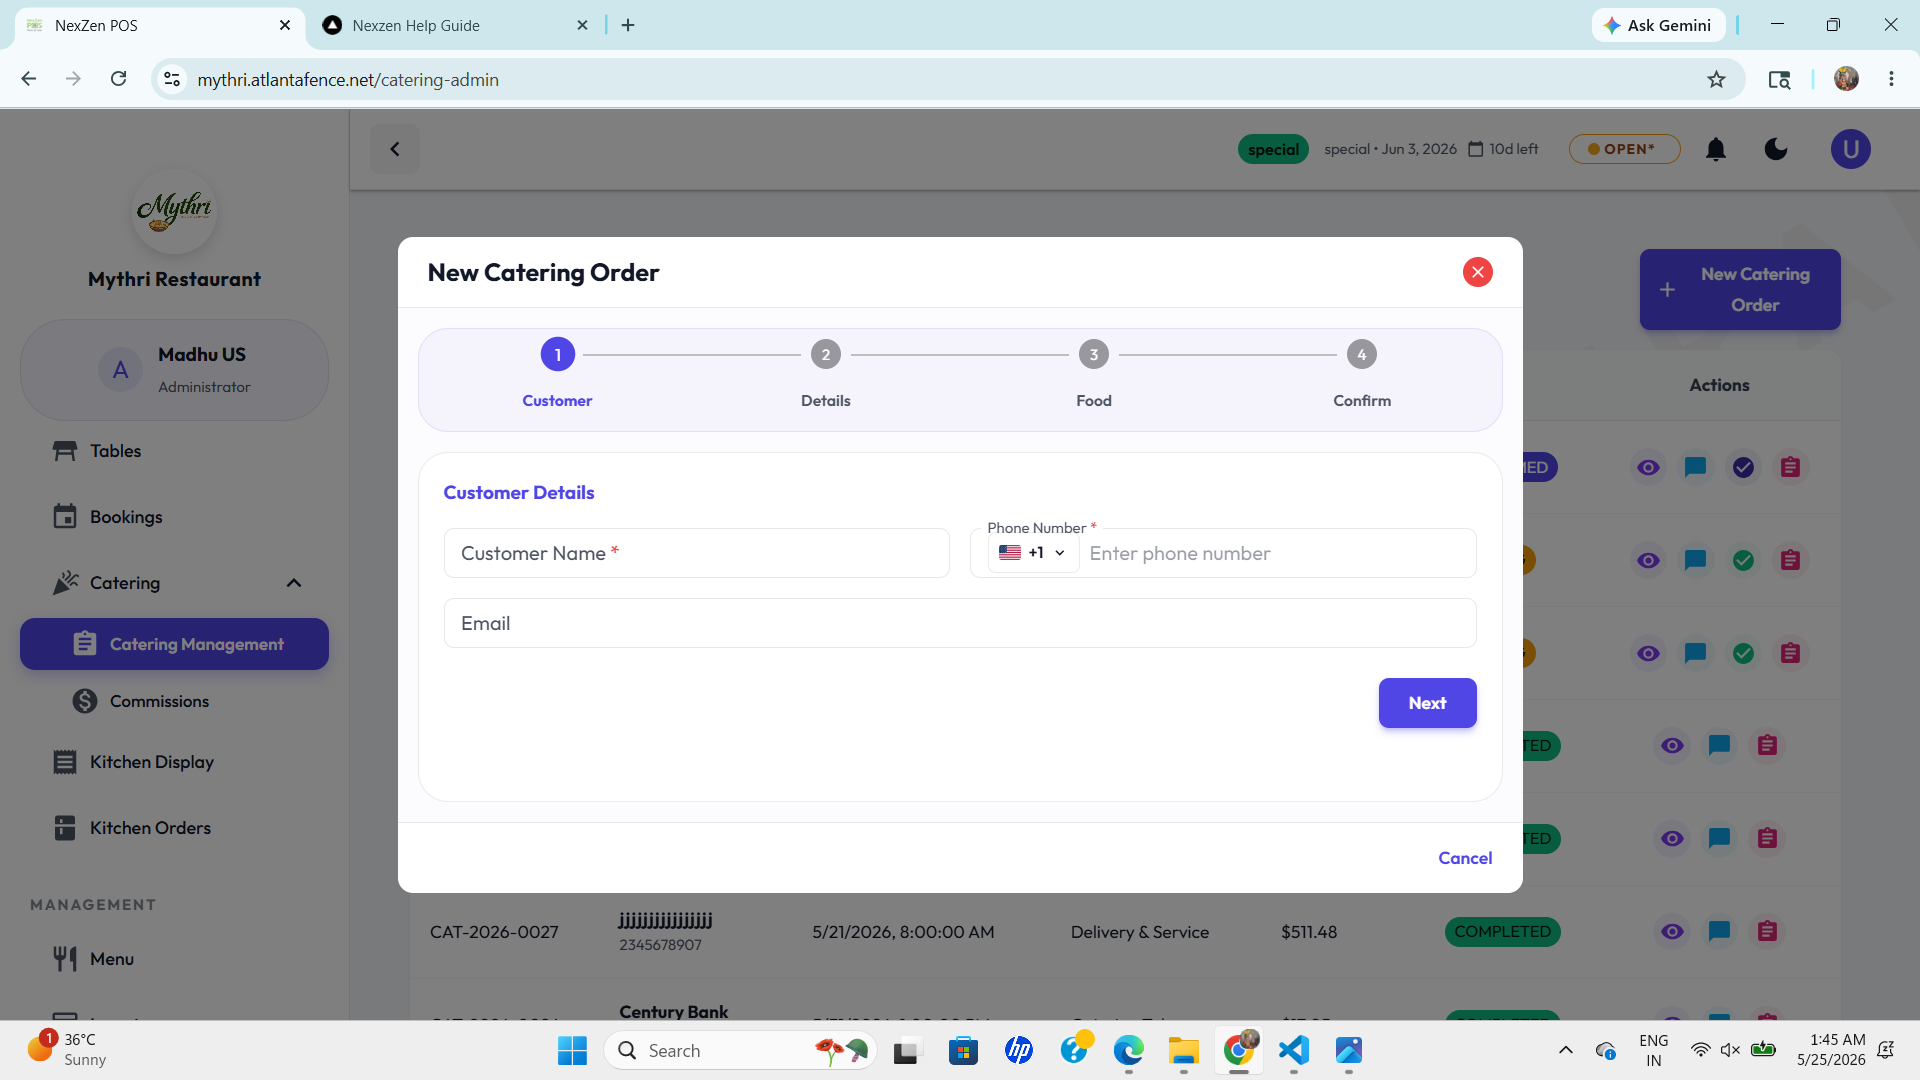
Task: Click first row clipboard icon
Action: click(1790, 467)
